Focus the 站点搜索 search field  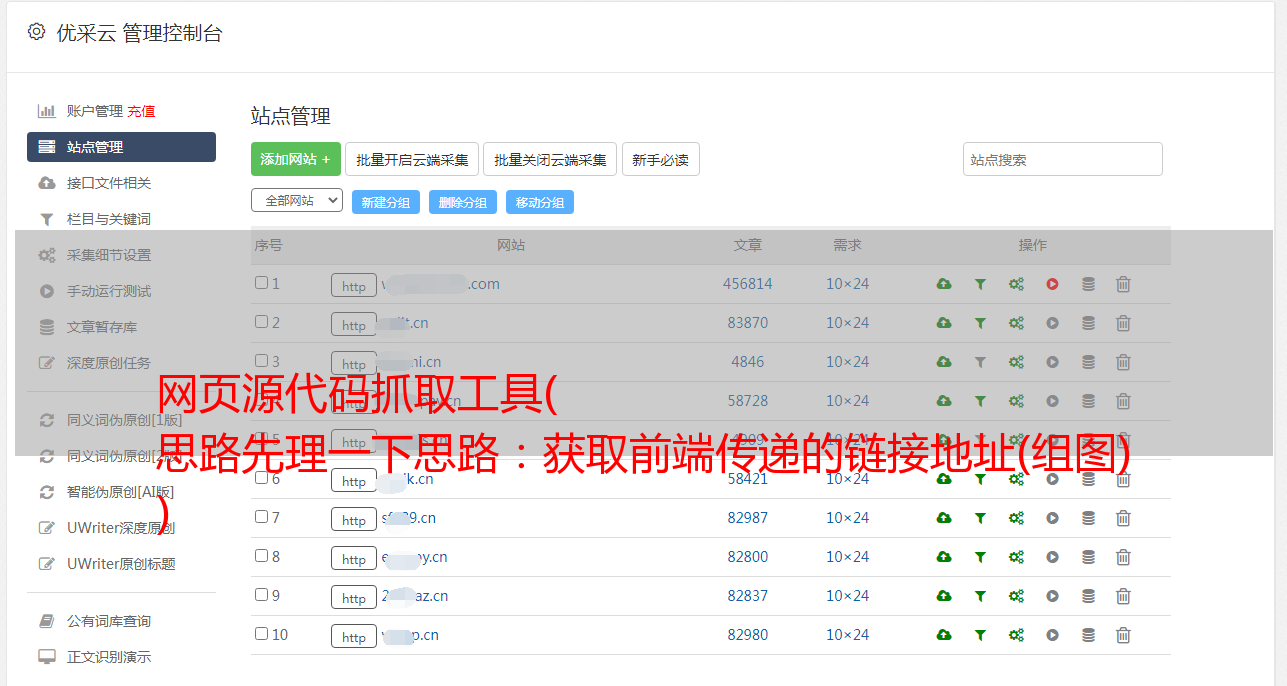1063,159
